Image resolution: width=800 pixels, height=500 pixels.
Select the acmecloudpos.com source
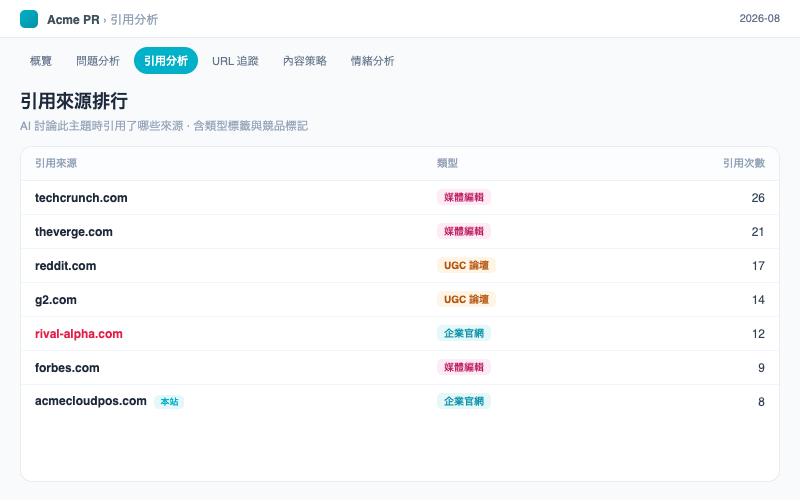coord(90,401)
